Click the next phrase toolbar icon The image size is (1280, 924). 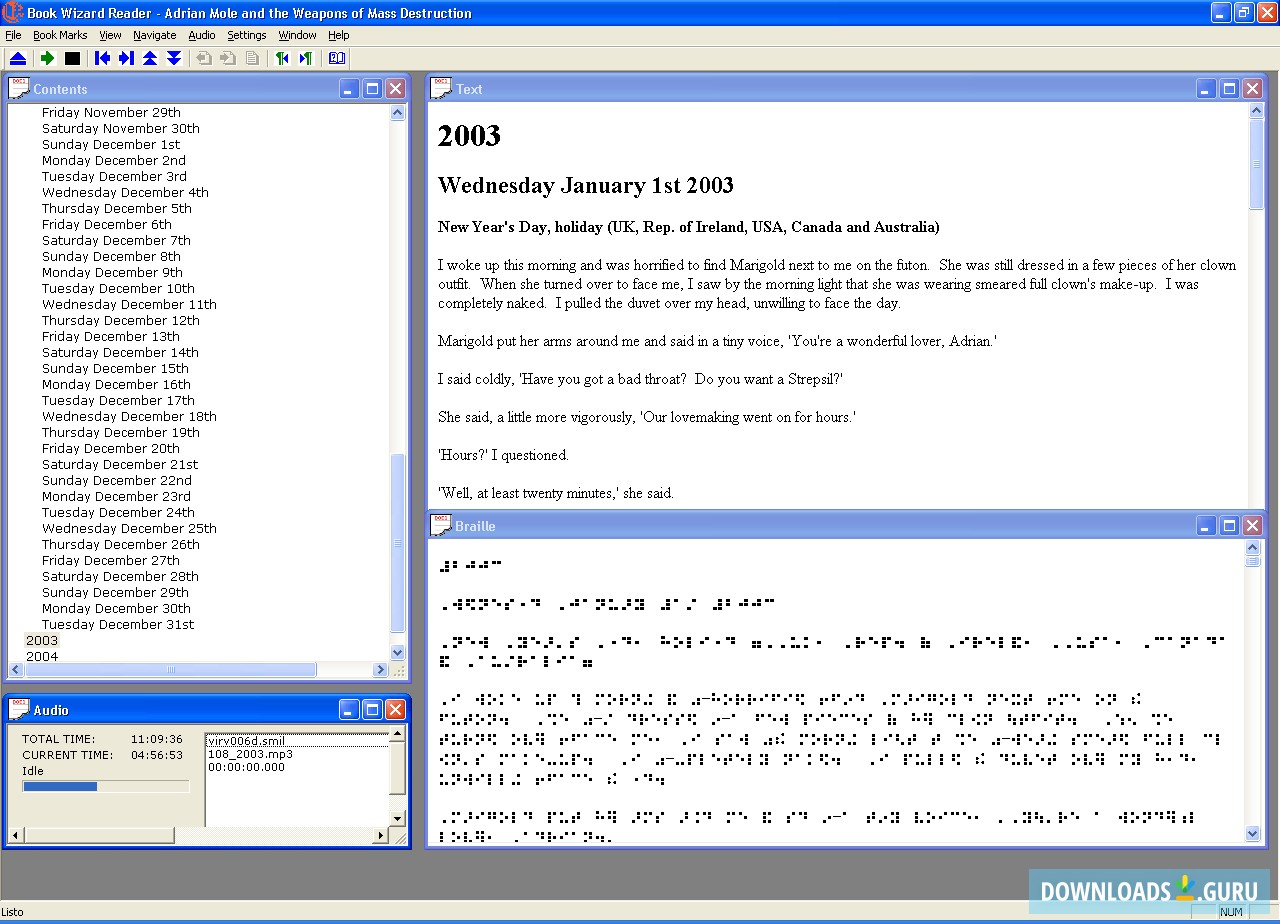(306, 58)
